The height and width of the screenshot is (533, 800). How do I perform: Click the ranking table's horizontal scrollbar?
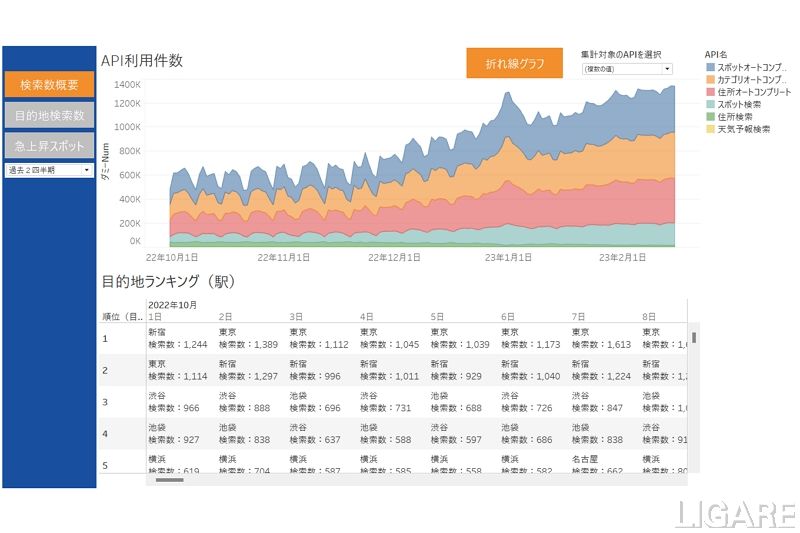click(x=170, y=479)
